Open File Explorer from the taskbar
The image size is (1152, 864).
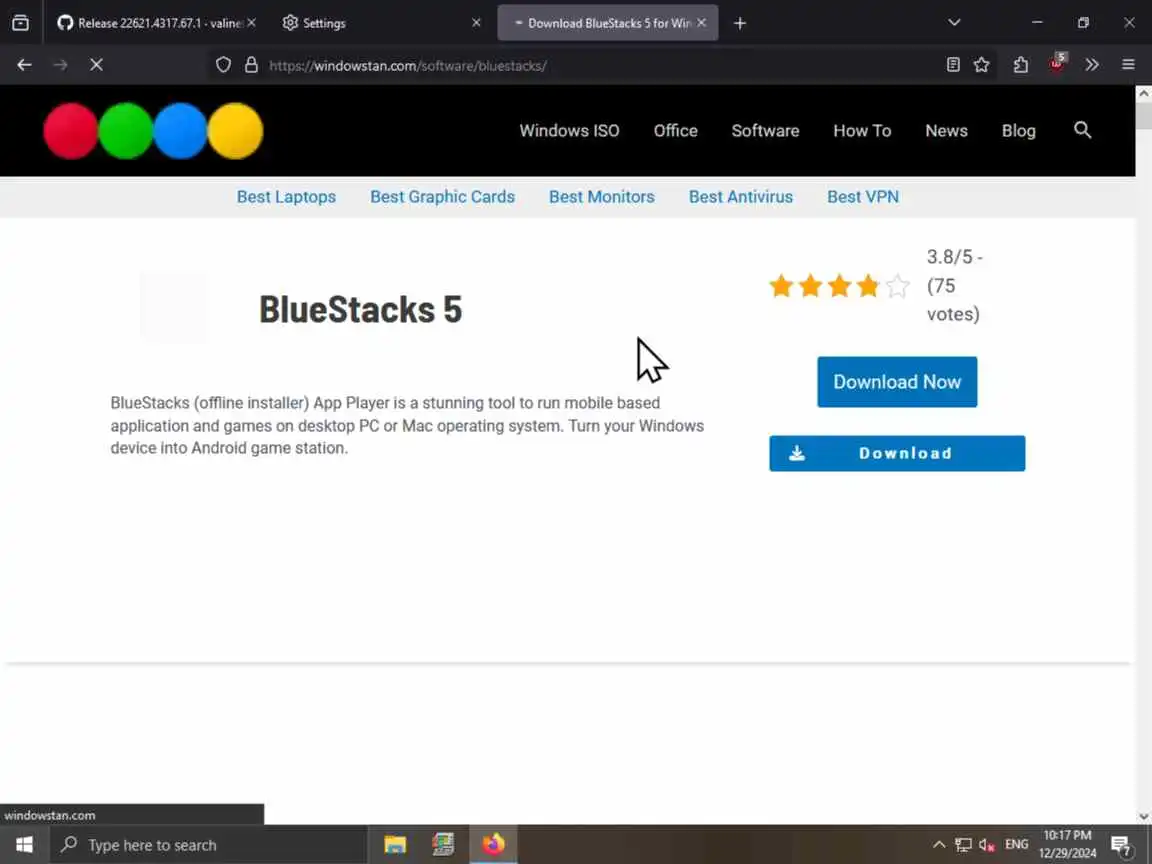pos(395,845)
